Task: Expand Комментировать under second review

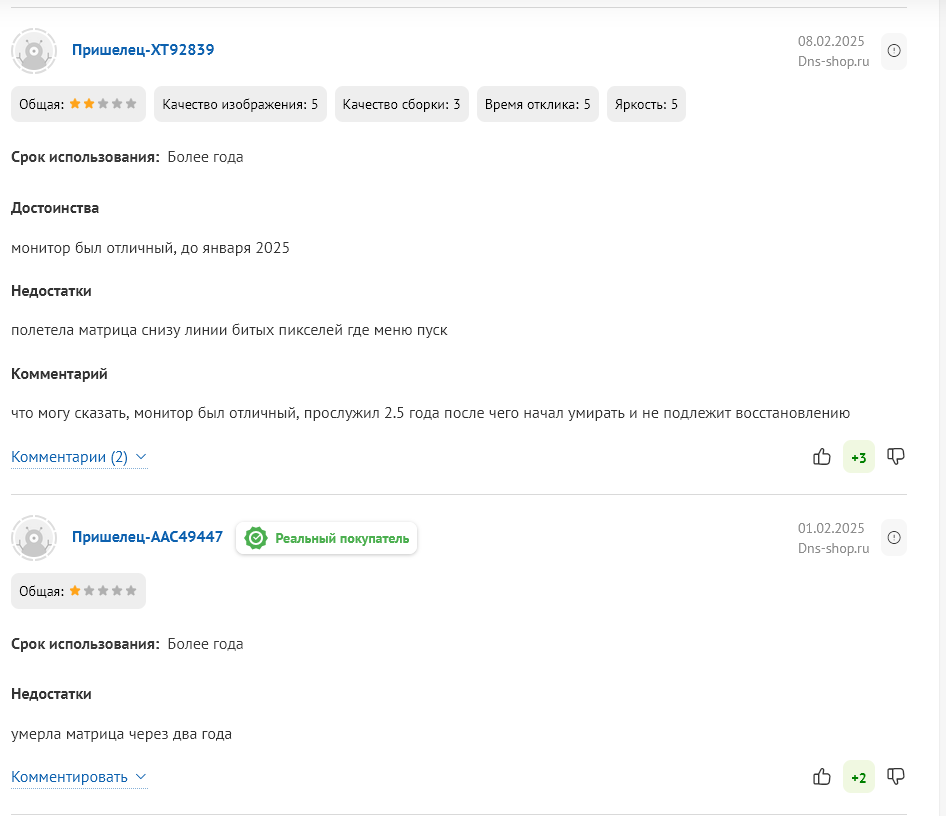Action: click(70, 777)
